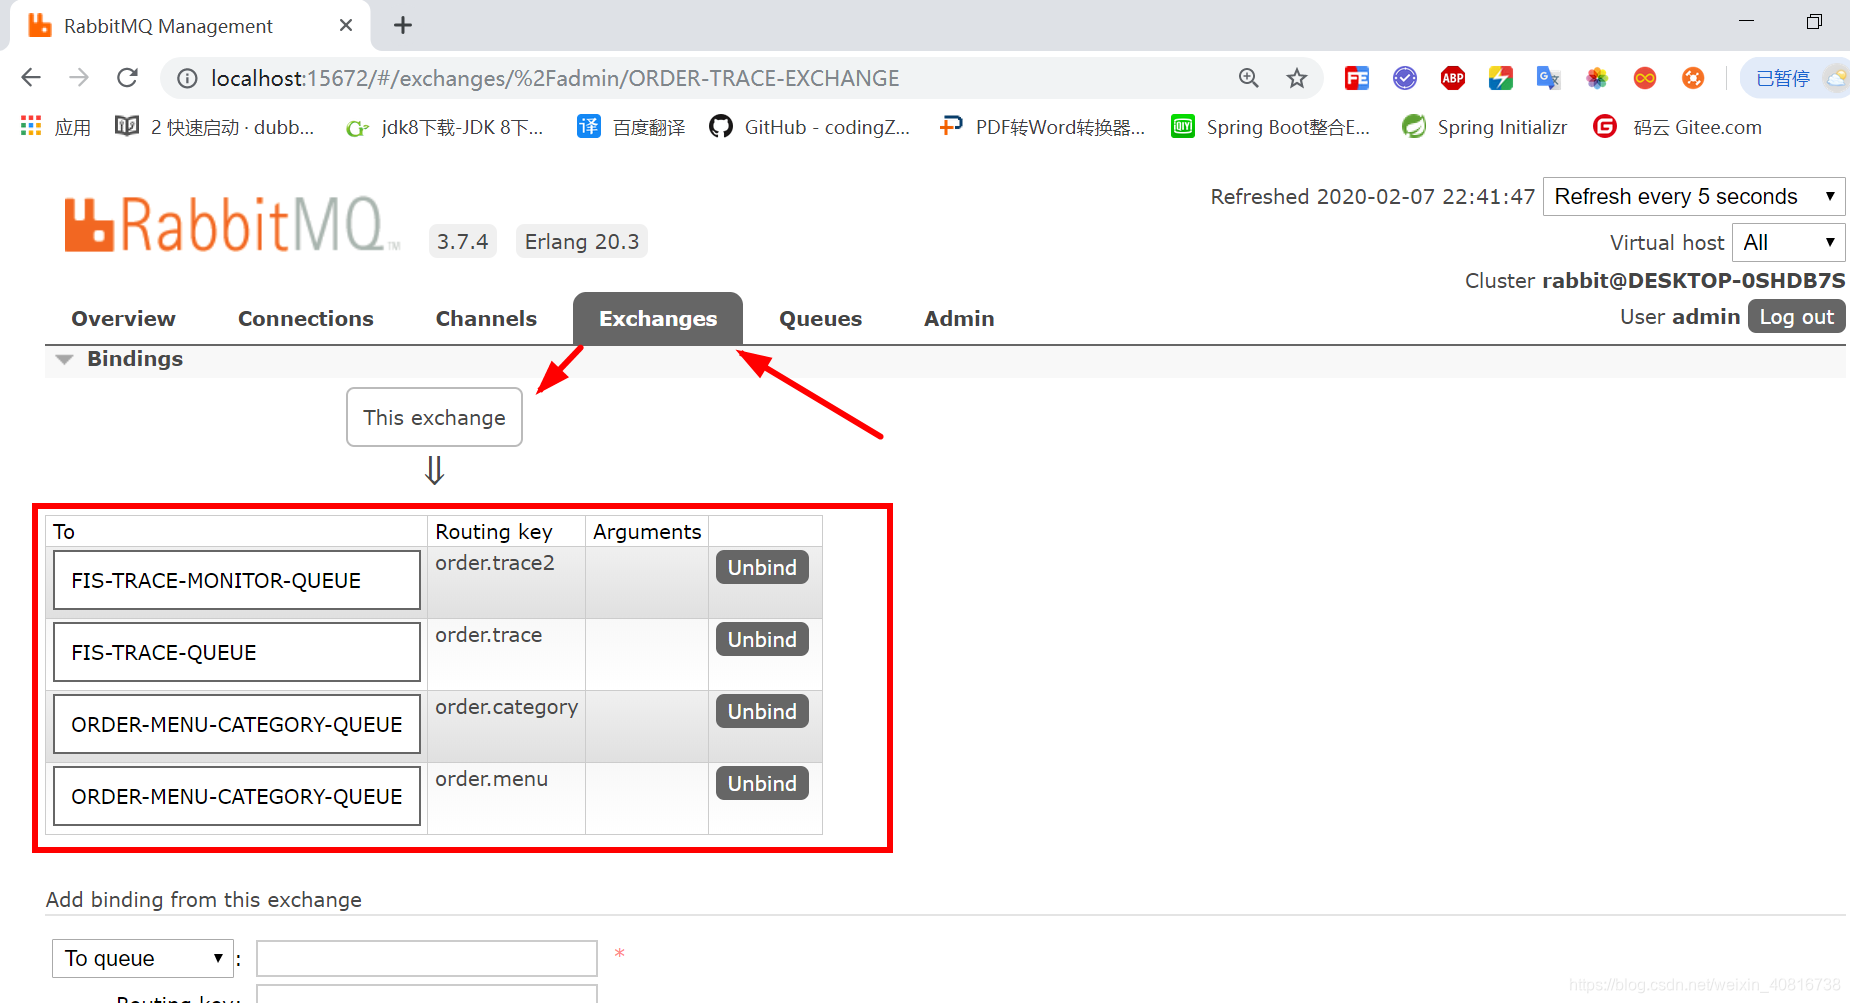Click the order.trace2 routing key cell
Screen dimensions: 1850x1003
pyautogui.click(x=506, y=582)
